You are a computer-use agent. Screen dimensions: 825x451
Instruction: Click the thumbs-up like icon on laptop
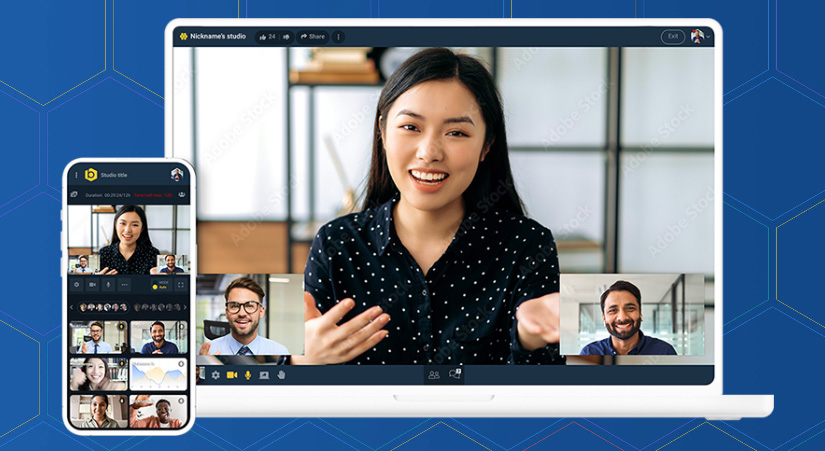(x=263, y=37)
